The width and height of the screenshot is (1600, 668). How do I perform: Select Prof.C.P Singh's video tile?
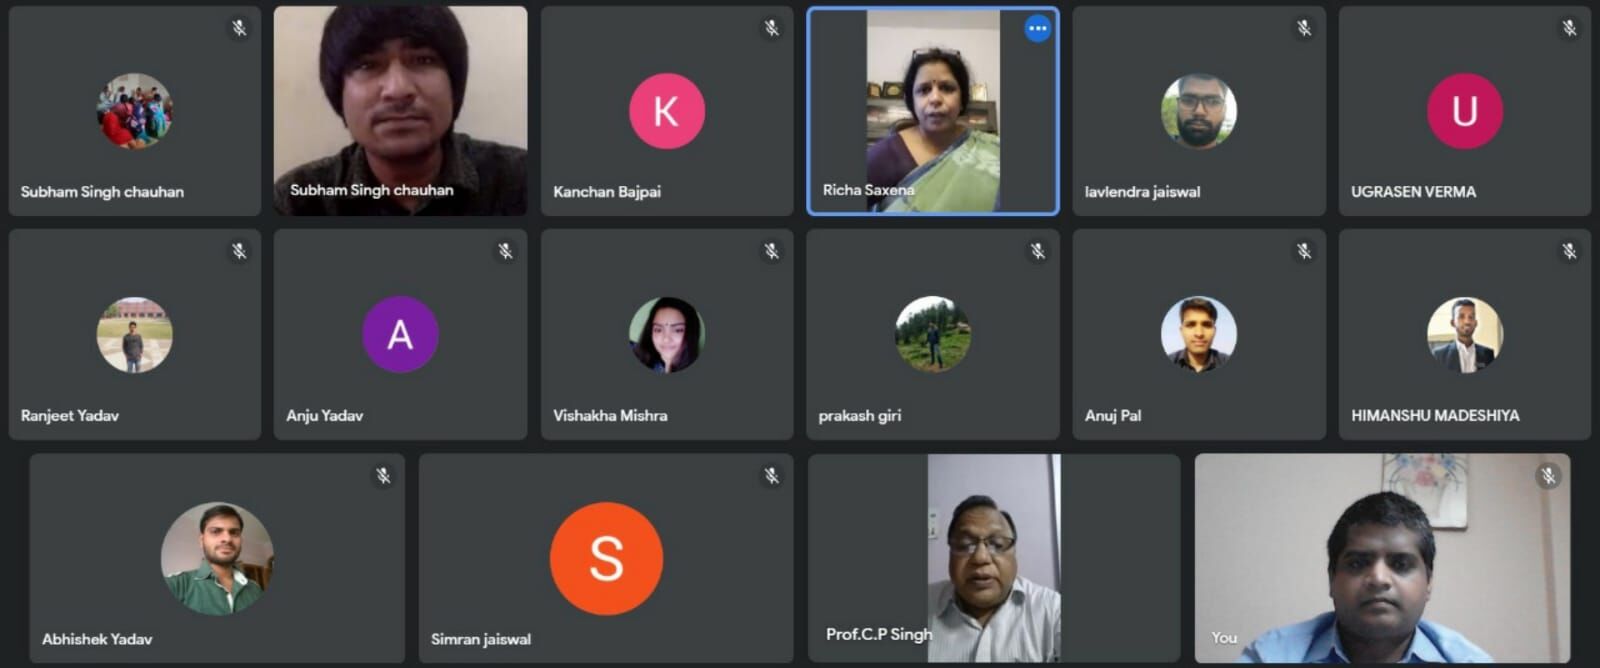pyautogui.click(x=994, y=558)
